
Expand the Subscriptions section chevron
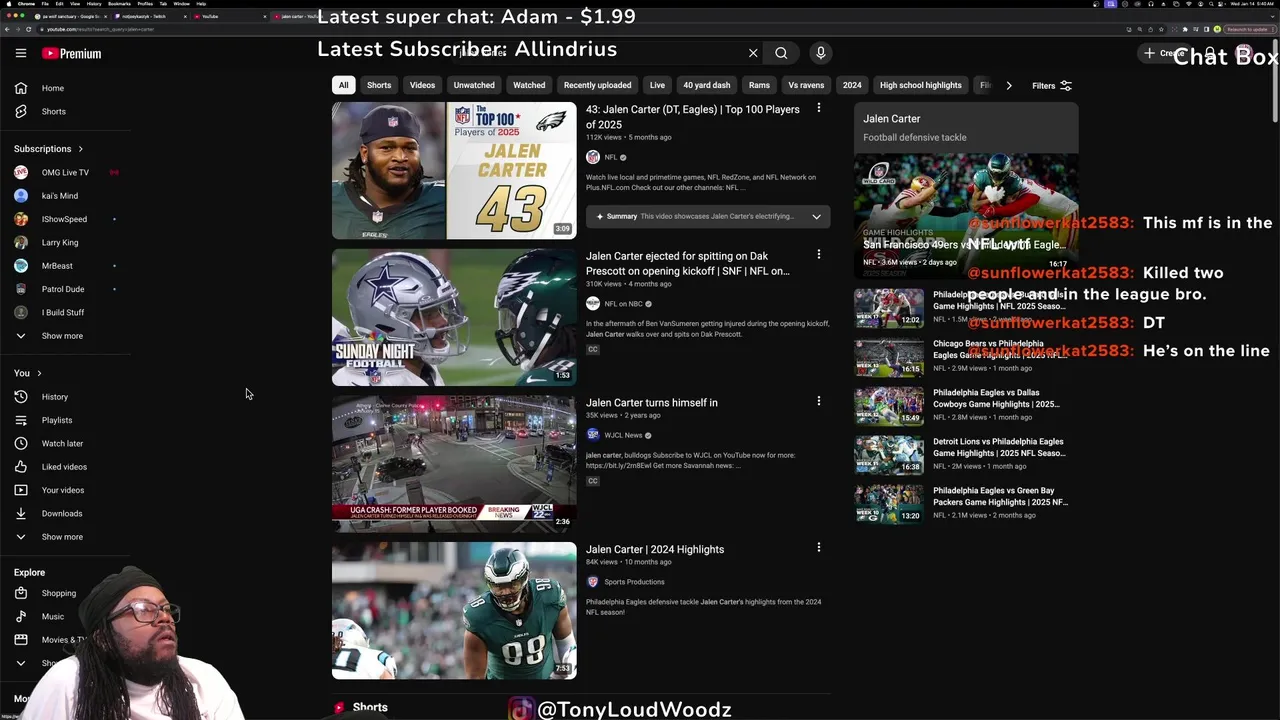pos(80,149)
